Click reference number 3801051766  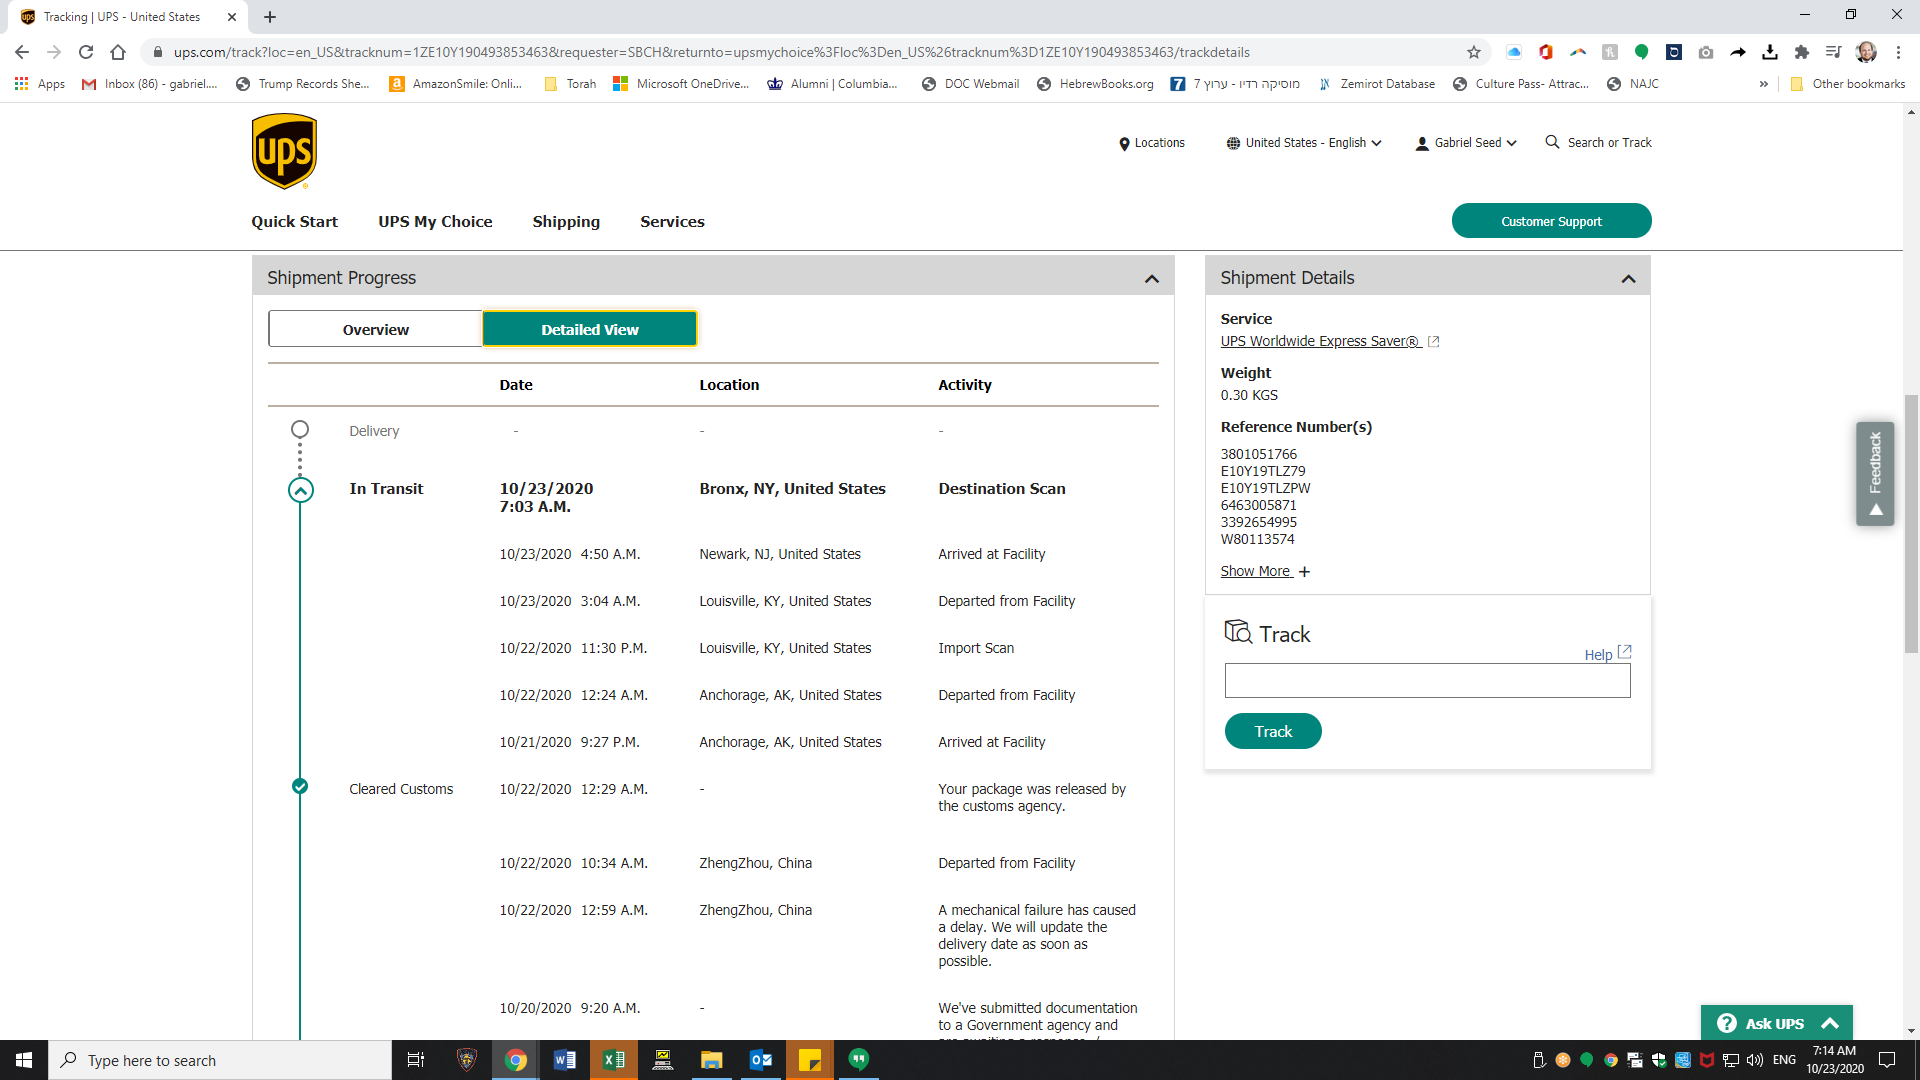1258,454
